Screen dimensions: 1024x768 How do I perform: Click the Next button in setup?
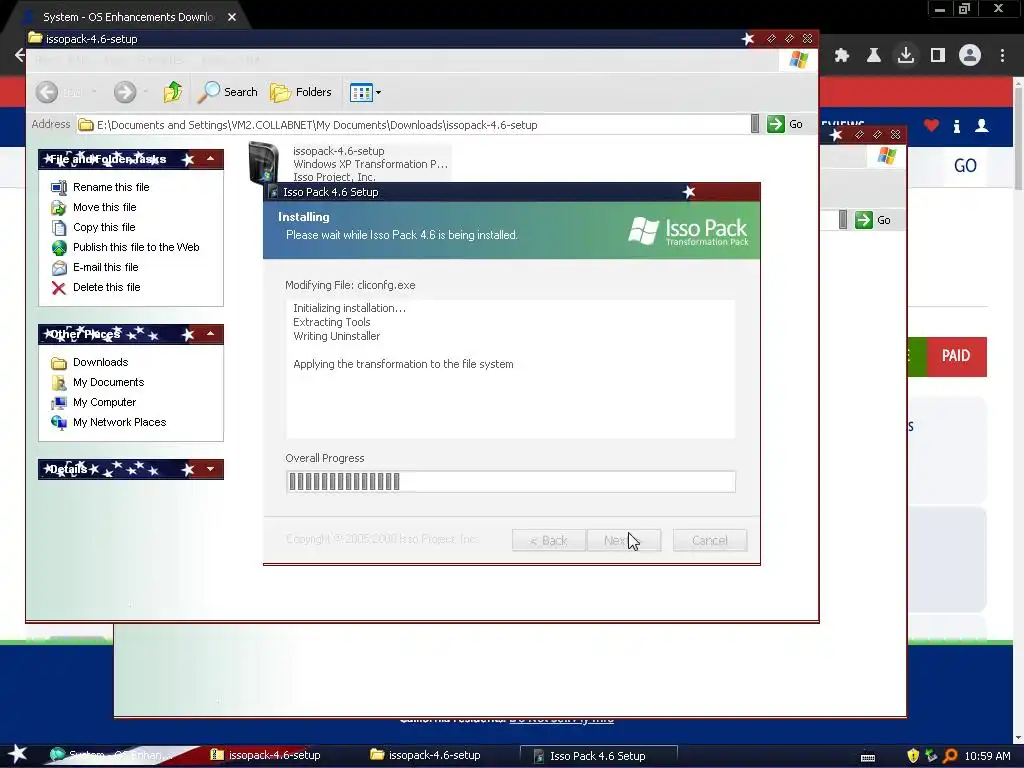624,540
